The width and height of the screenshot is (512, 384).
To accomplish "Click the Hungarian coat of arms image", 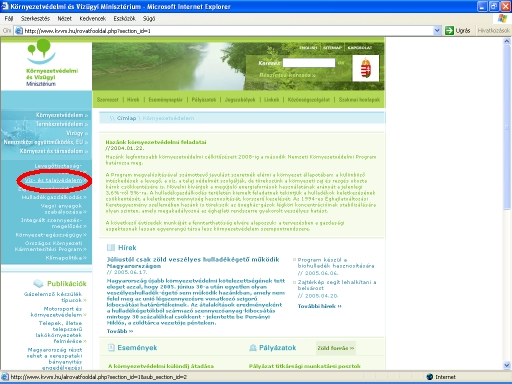I will 366,68.
